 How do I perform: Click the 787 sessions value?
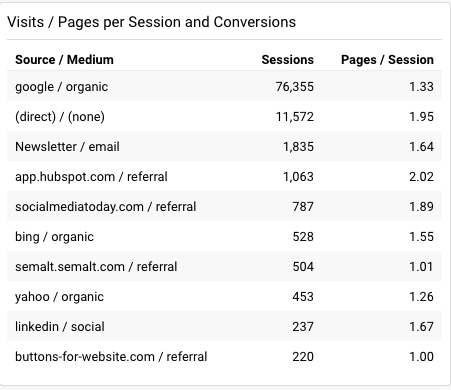(x=303, y=207)
